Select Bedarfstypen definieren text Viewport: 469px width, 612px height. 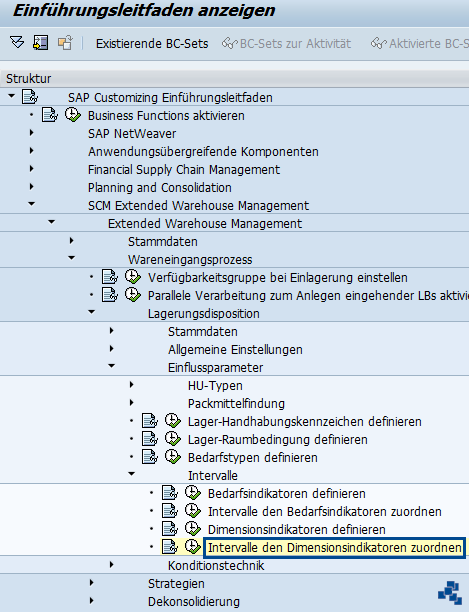tap(252, 457)
